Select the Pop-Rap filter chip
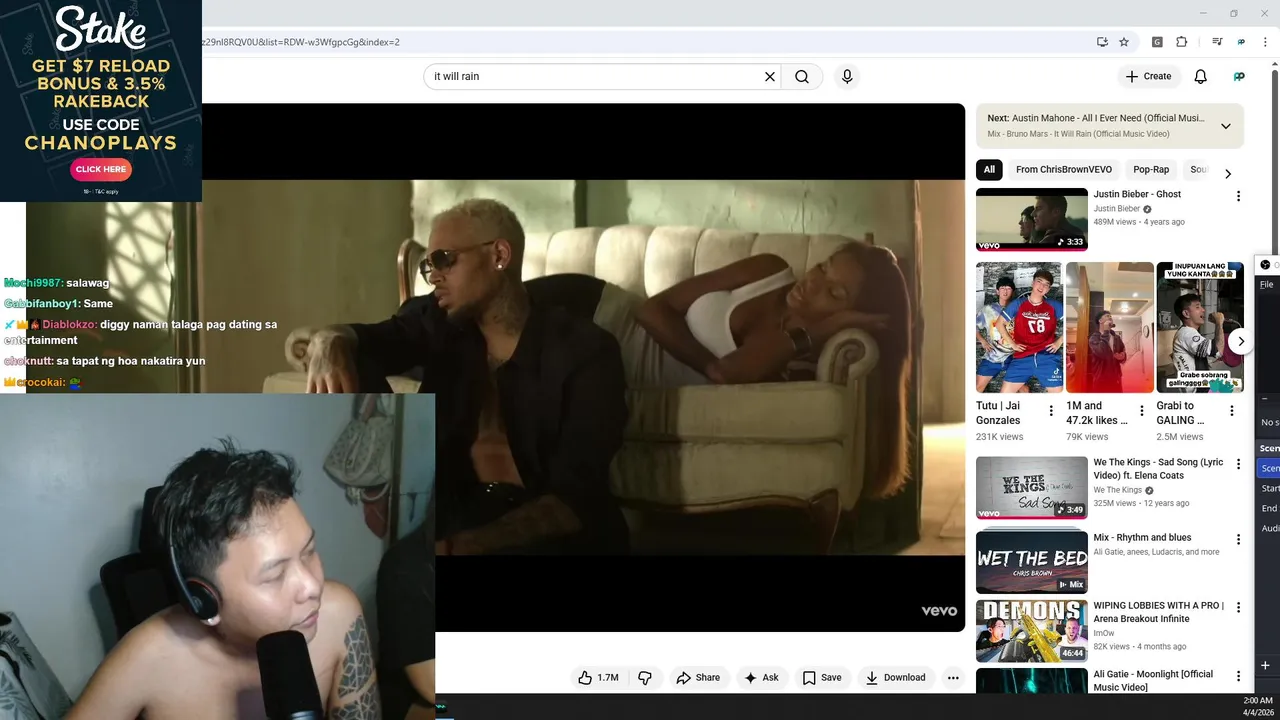Viewport: 1280px width, 720px height. 1151,170
